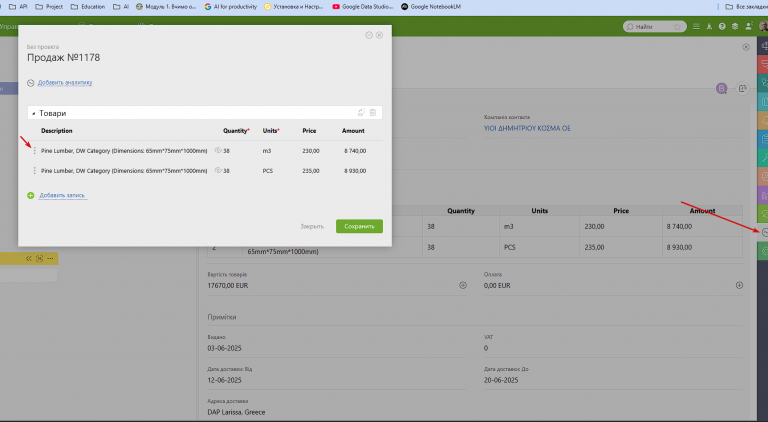
Task: Collapse the Товари section
Action: click(33, 114)
